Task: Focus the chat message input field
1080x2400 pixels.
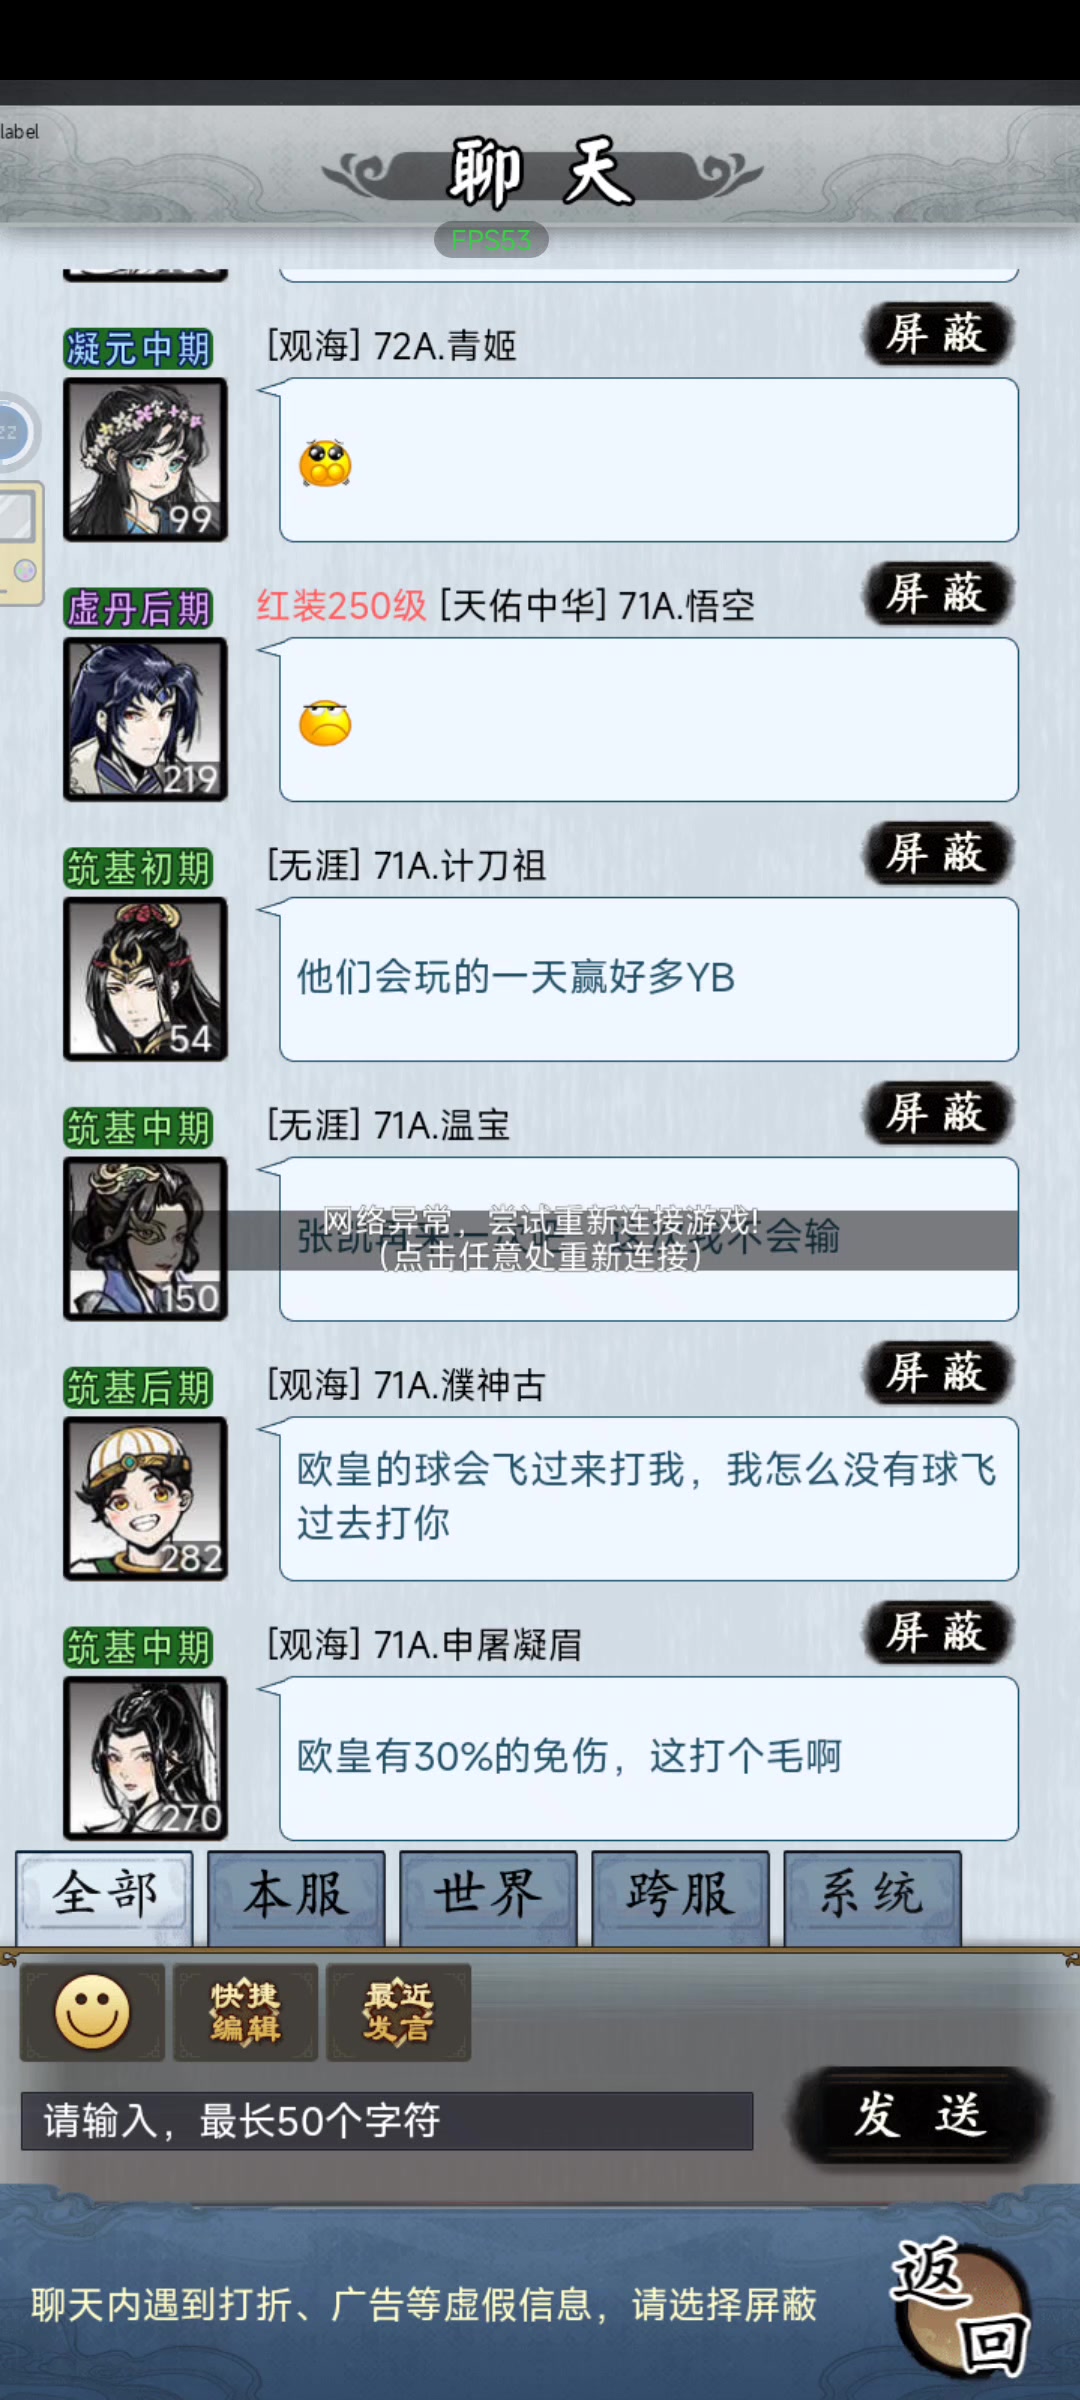Action: (387, 2120)
